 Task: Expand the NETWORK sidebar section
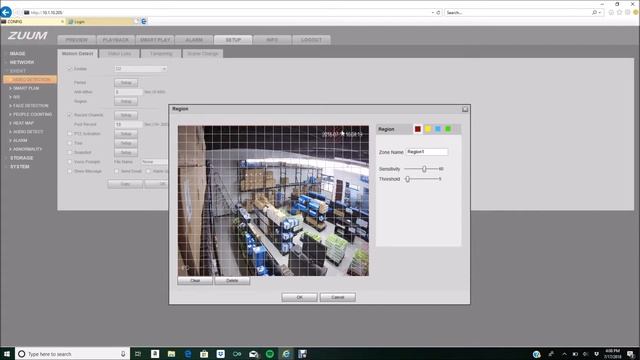(x=22, y=62)
